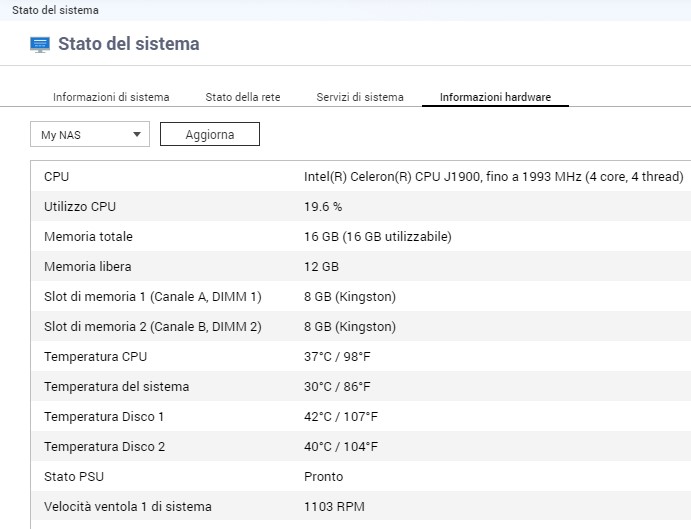Click the Utilizzo CPU row

pos(360,206)
